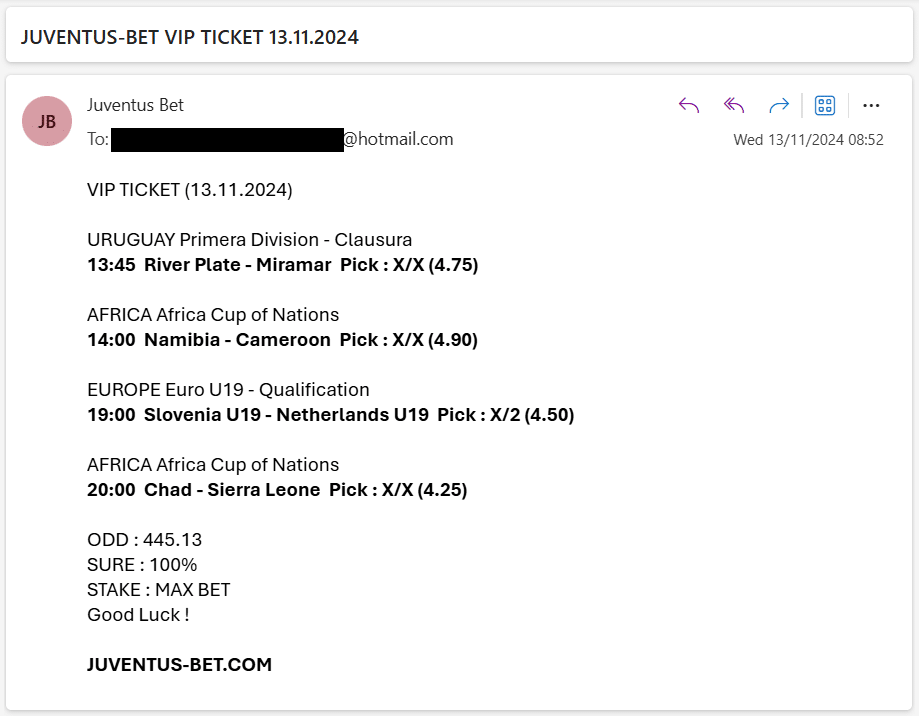Screen dimensions: 919x716
Task: Open the More actions ellipsis menu
Action: (x=871, y=105)
